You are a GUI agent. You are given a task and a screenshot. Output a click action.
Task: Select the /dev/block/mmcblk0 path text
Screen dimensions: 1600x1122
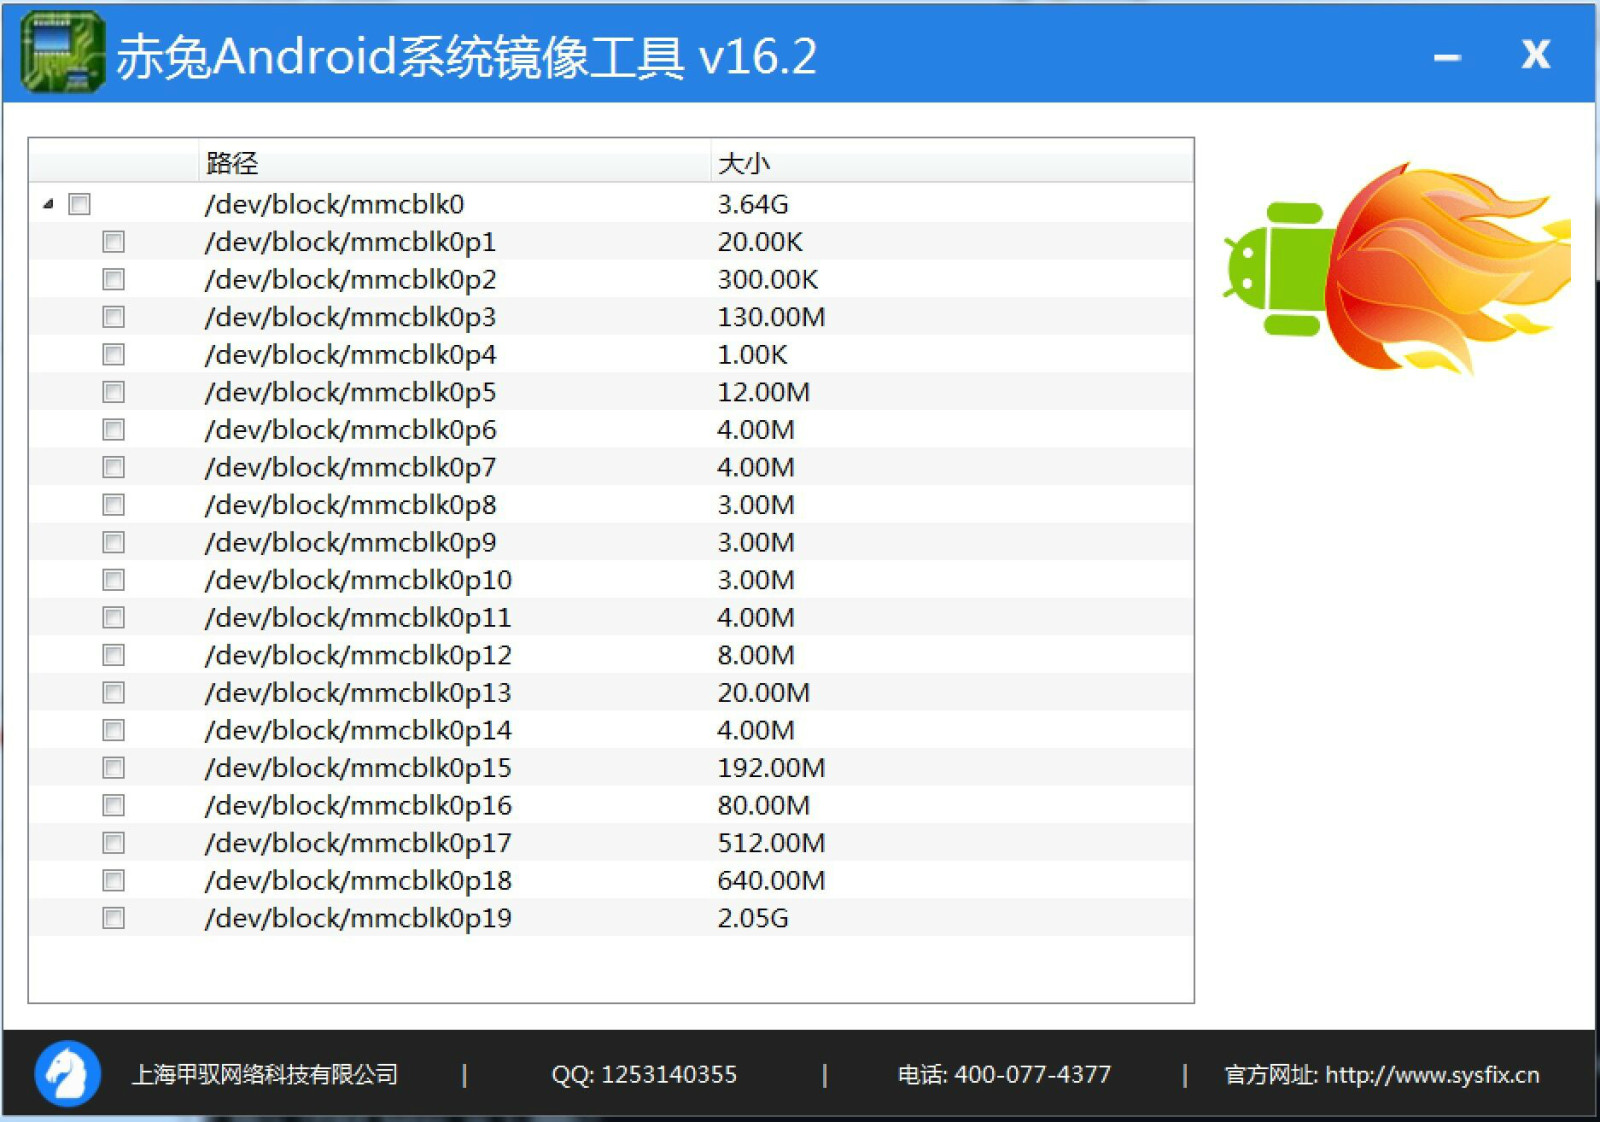click(334, 204)
